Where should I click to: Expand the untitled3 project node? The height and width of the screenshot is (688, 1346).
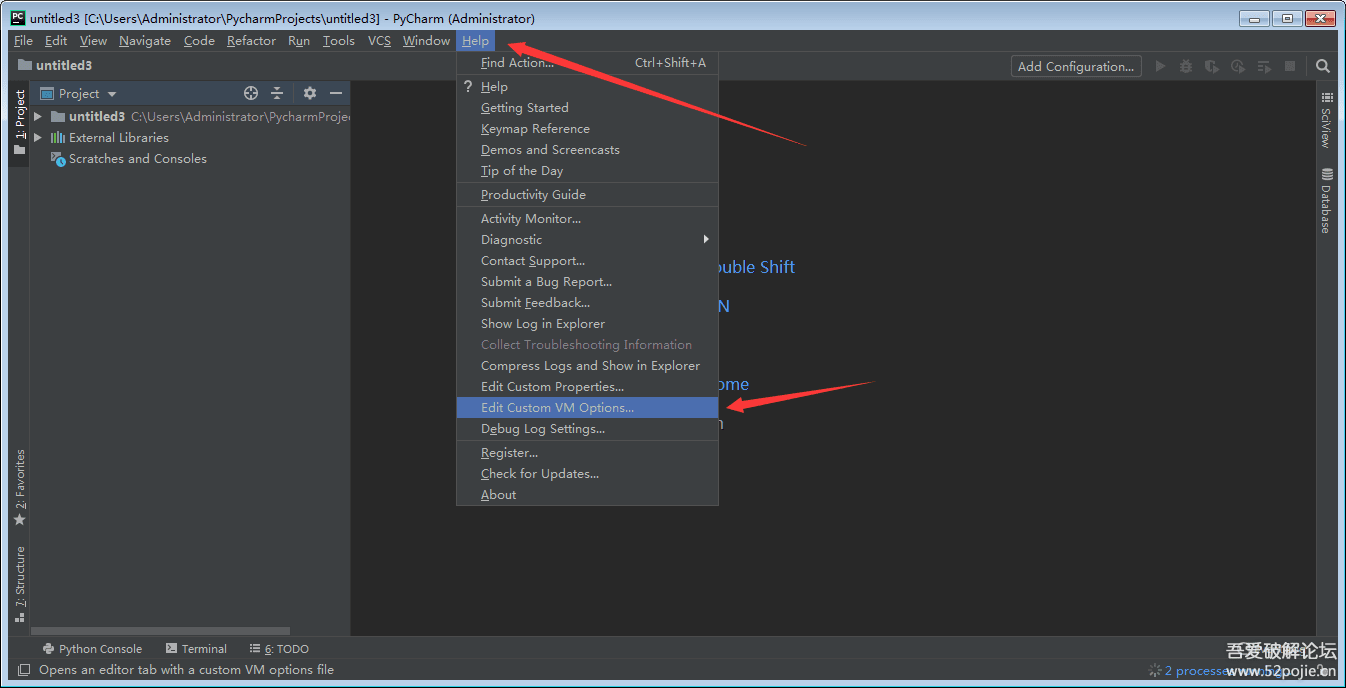click(x=38, y=116)
